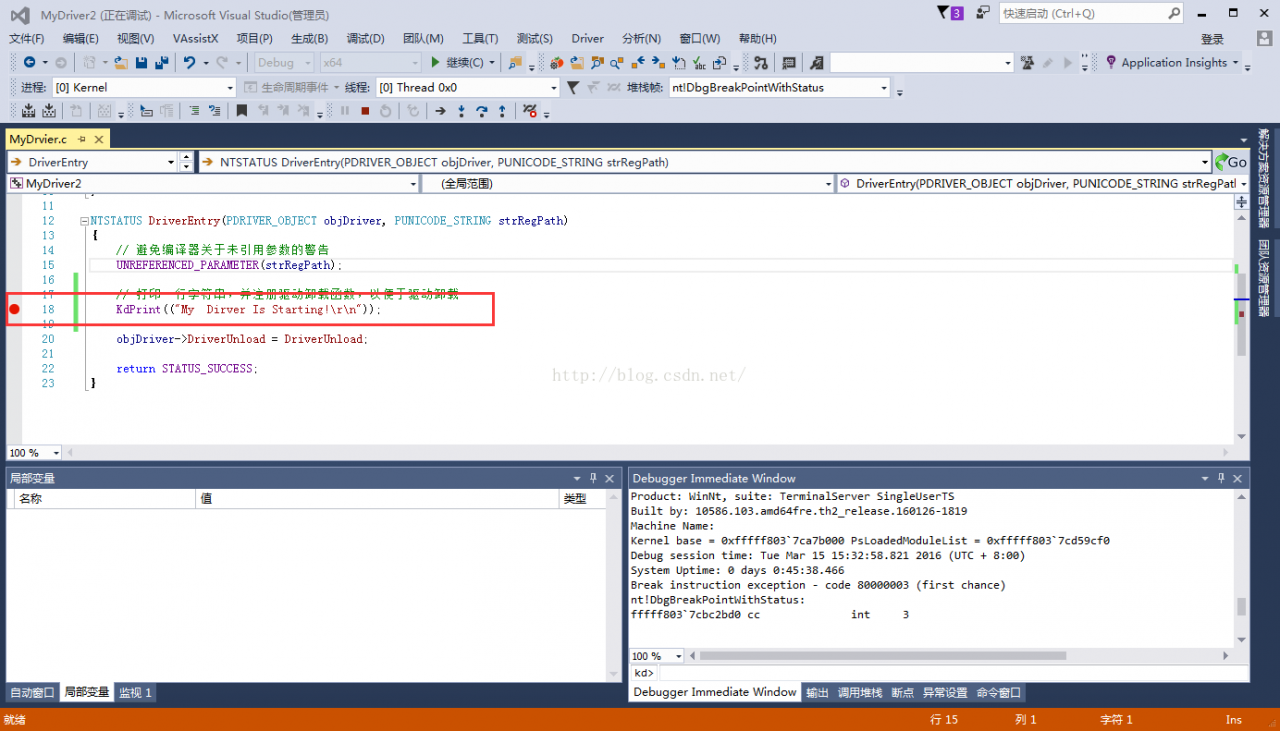
Task: Click the Restart debugging icon
Action: [386, 111]
